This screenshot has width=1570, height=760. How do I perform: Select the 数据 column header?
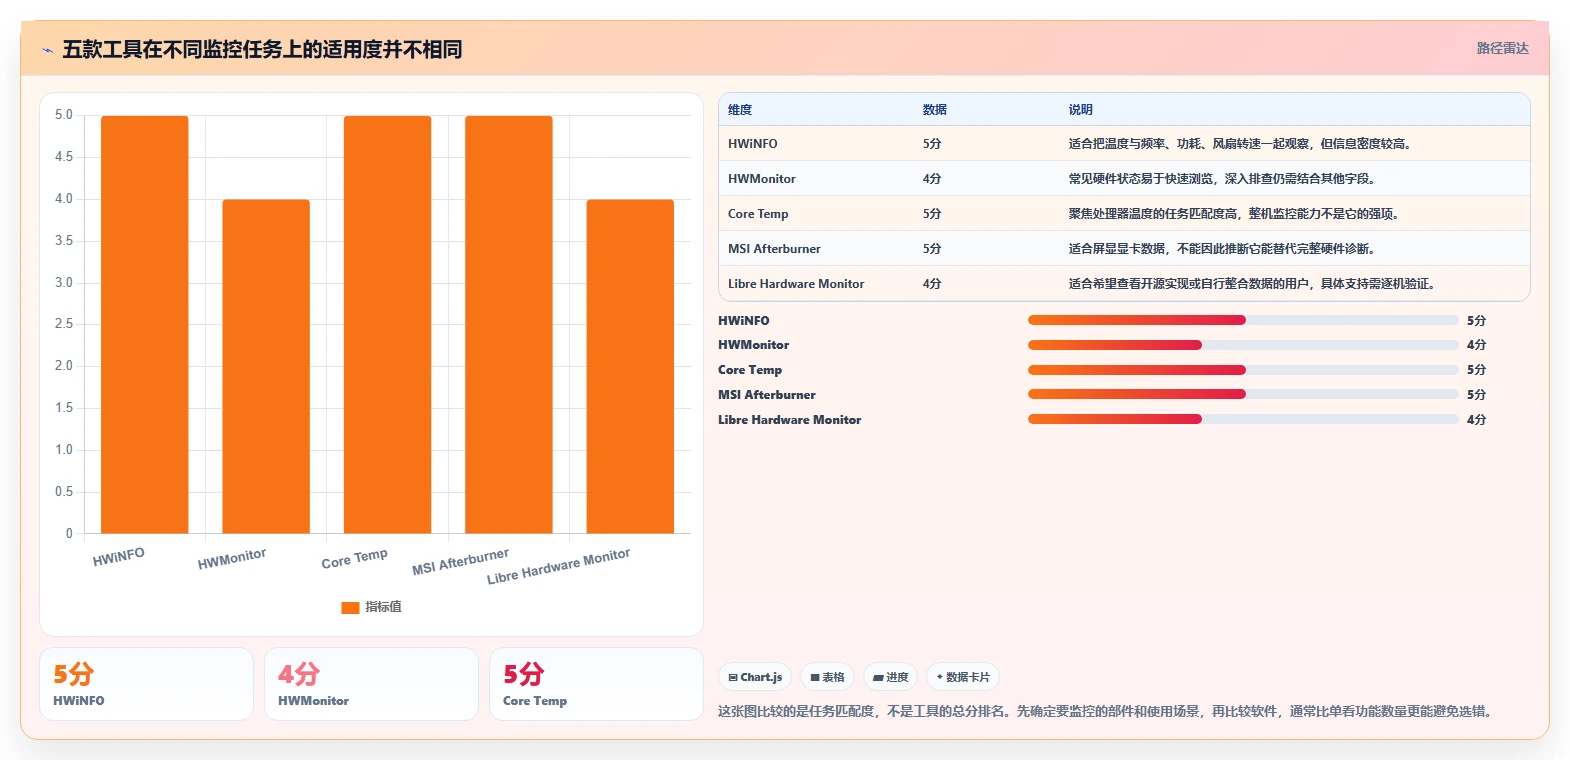tap(935, 110)
